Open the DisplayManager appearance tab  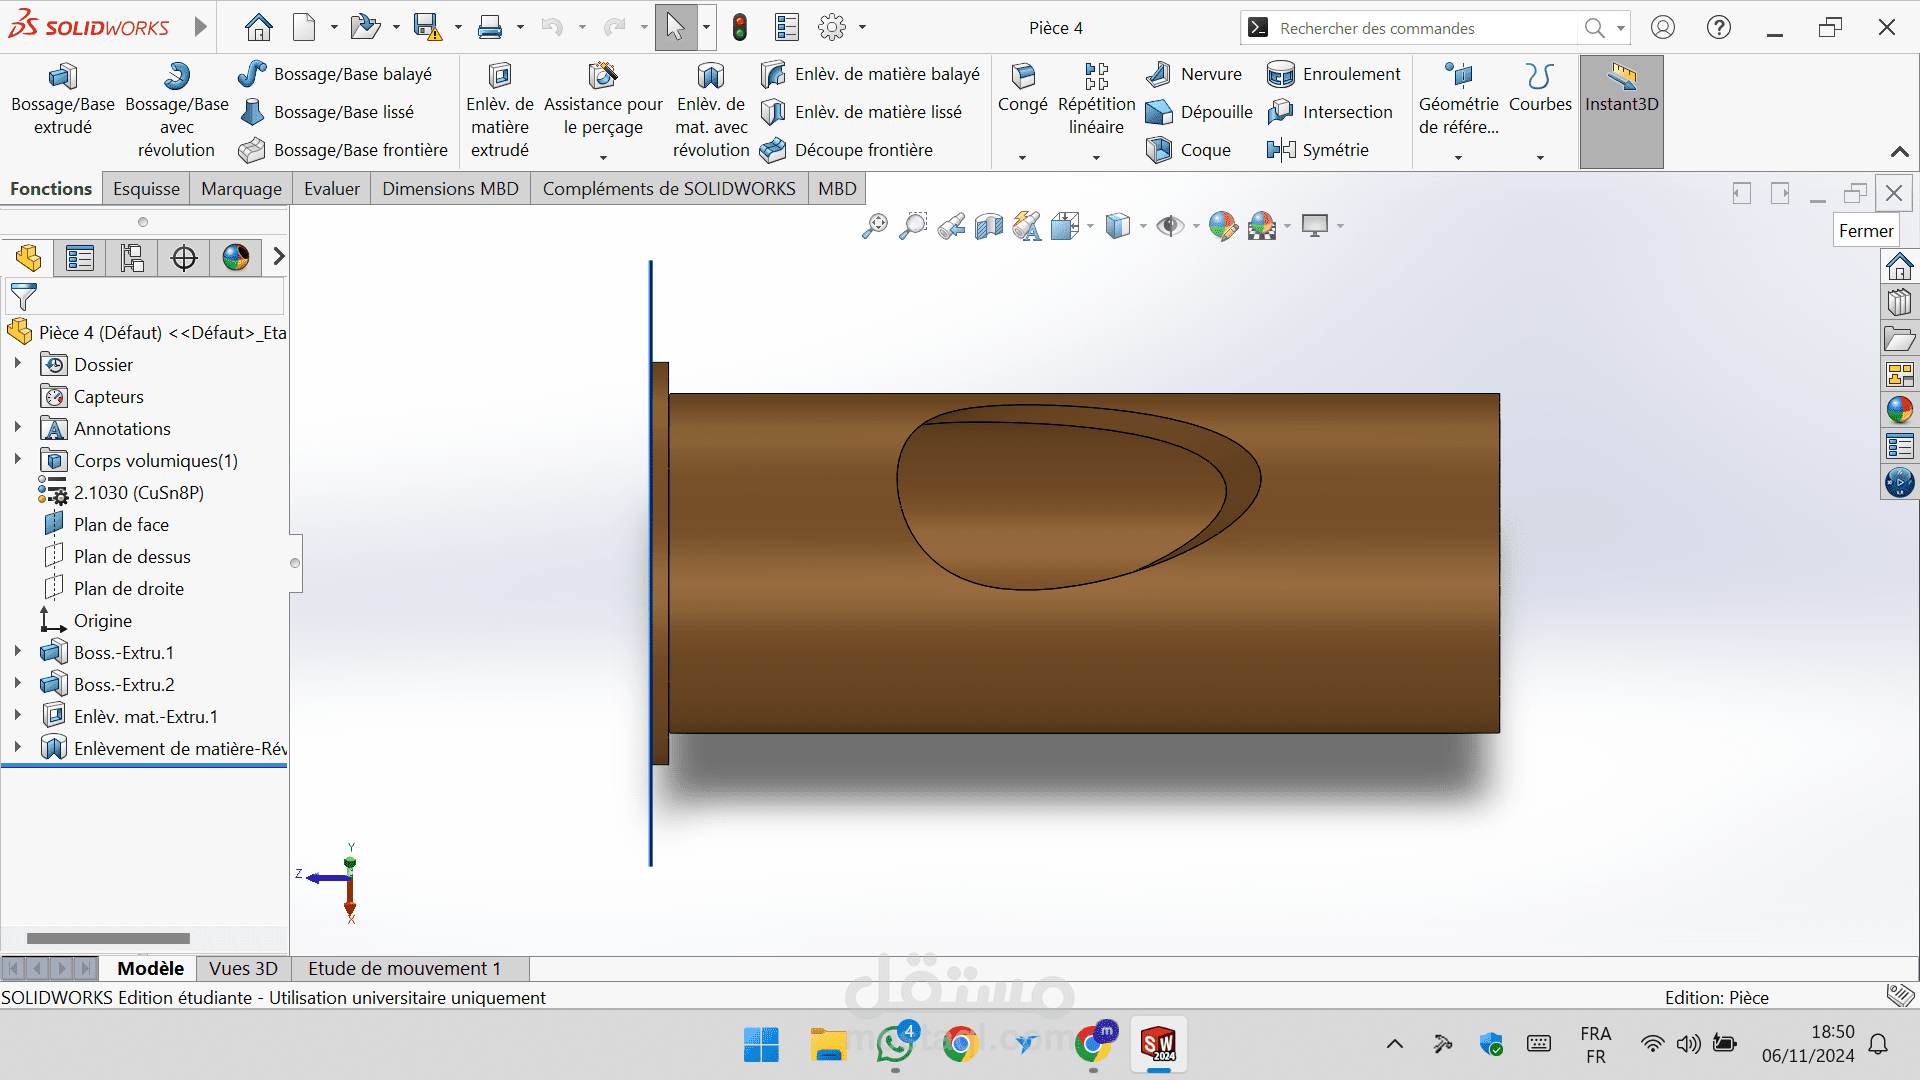236,258
